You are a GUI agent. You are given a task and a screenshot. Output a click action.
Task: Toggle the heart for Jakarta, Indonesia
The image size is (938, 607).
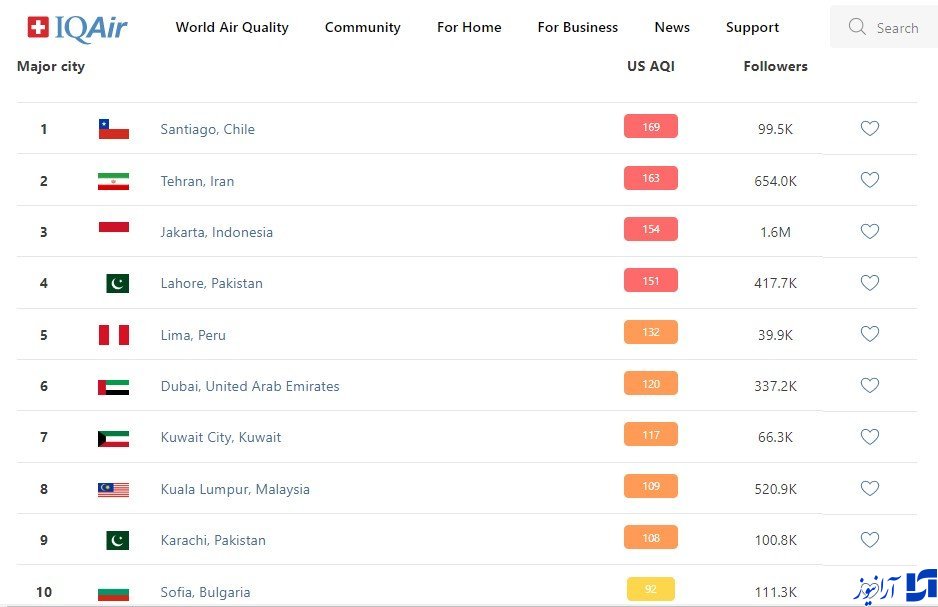pos(870,231)
